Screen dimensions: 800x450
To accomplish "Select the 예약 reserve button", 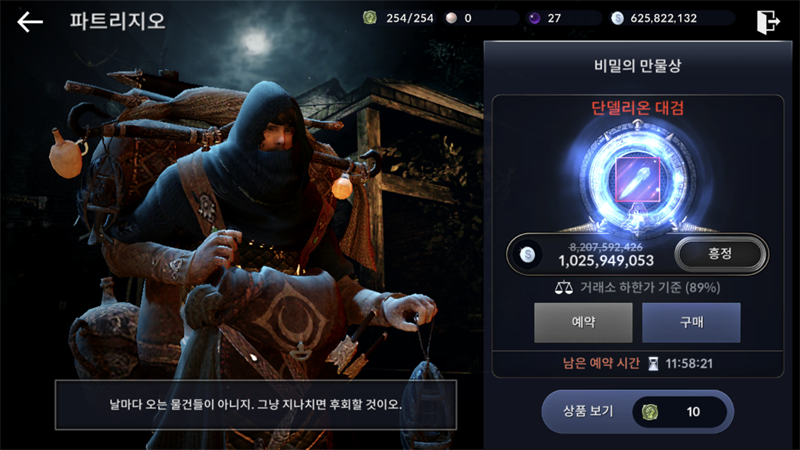I will click(x=583, y=322).
